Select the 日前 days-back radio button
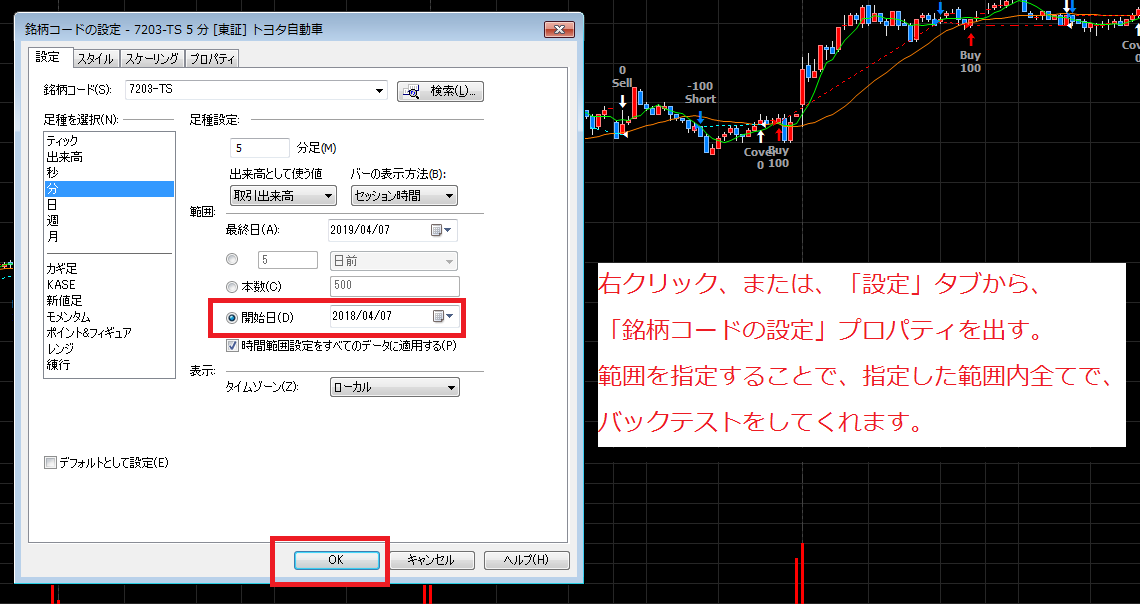This screenshot has width=1140, height=604. [232, 259]
